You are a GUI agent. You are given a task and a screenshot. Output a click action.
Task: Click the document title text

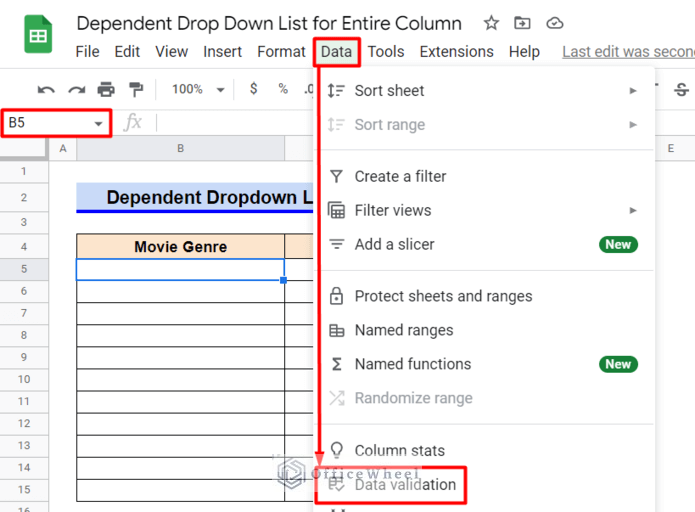269,23
